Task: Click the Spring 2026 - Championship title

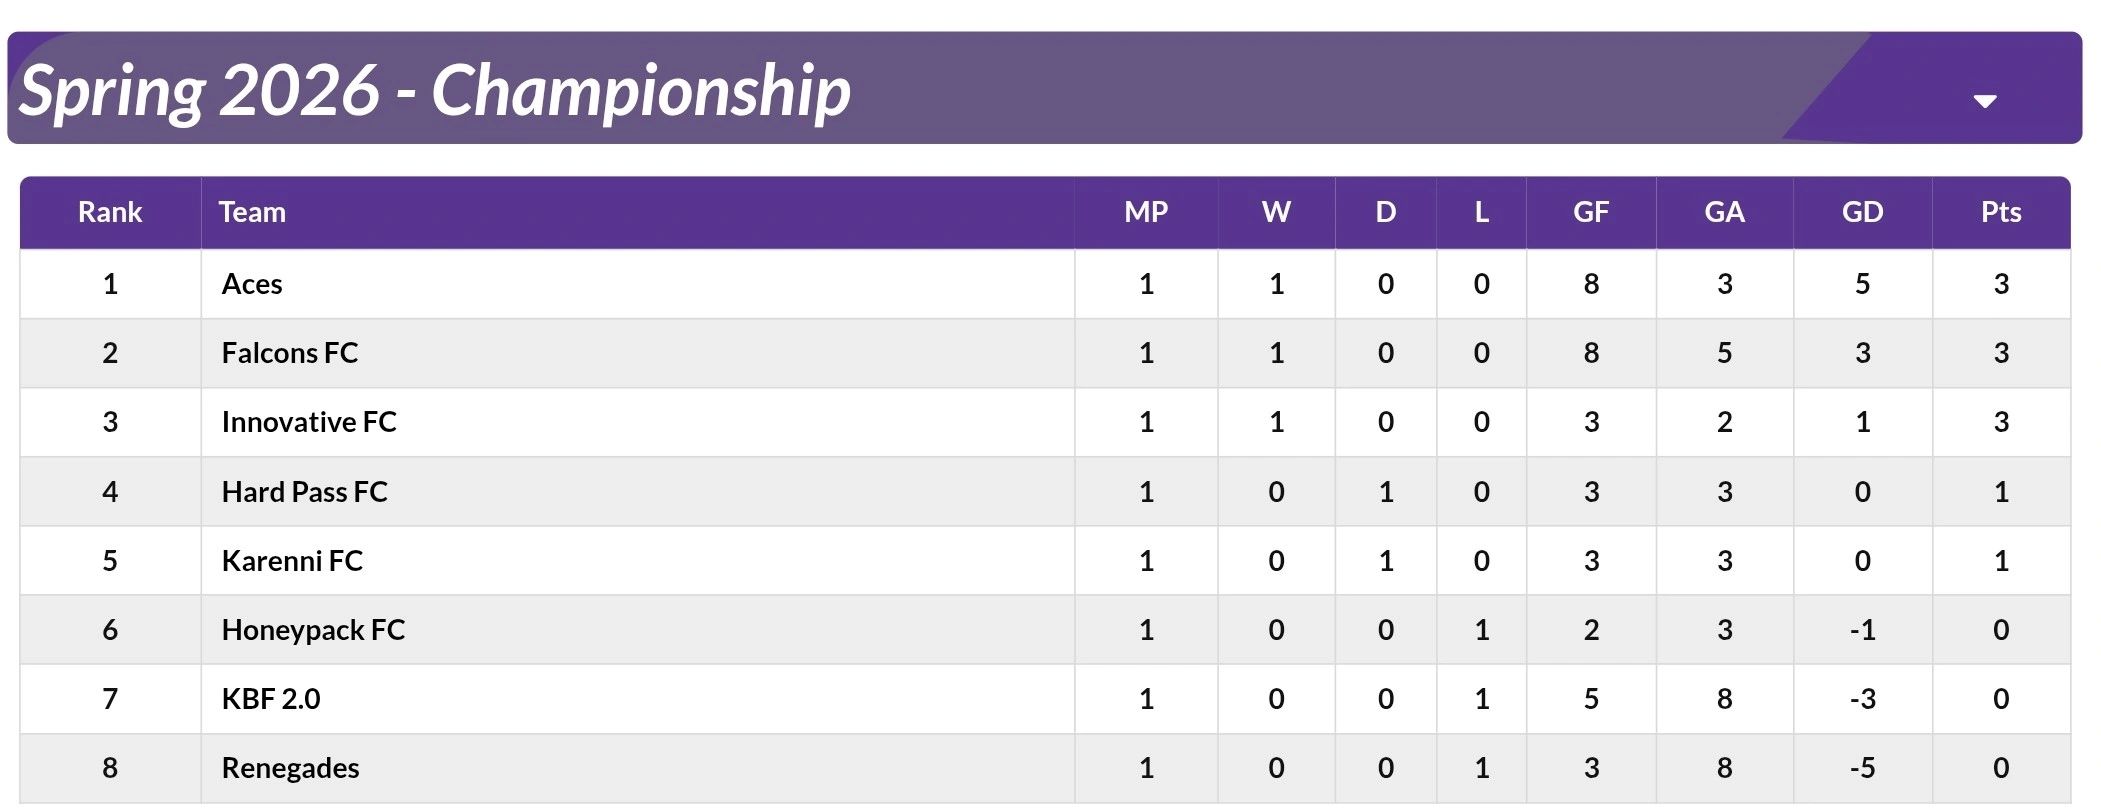Action: [x=435, y=91]
